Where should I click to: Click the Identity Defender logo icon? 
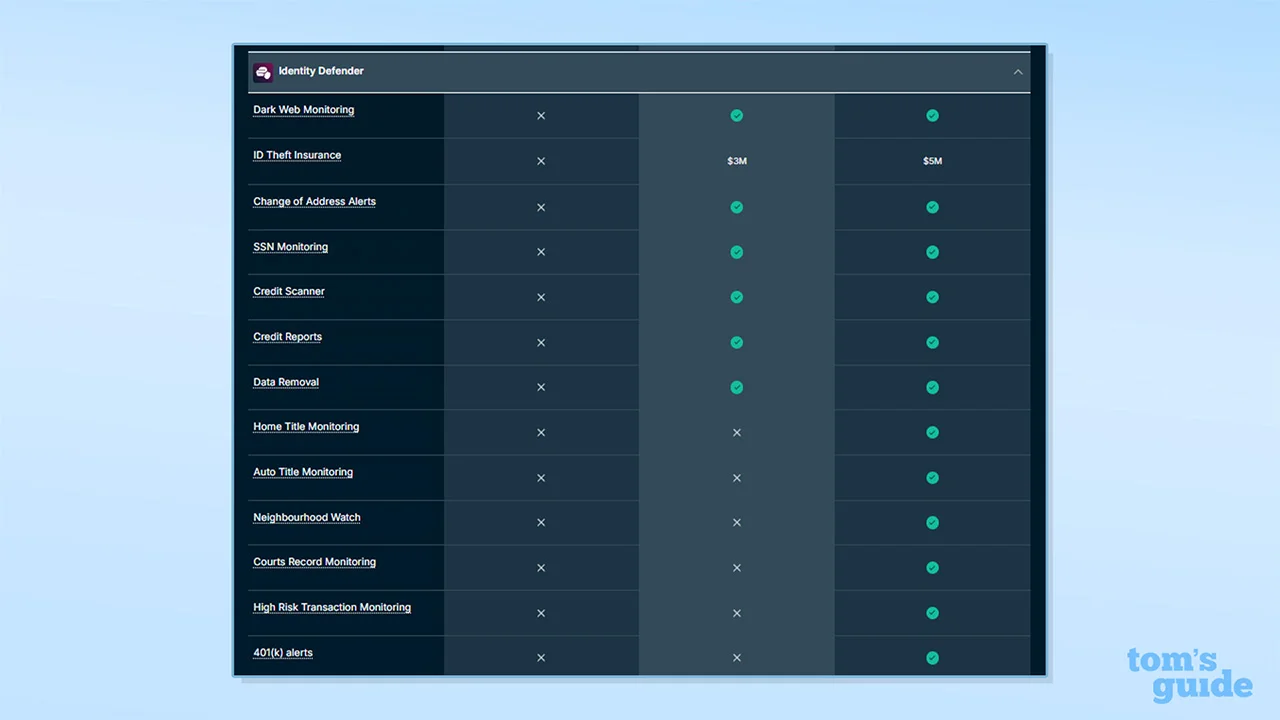click(263, 71)
